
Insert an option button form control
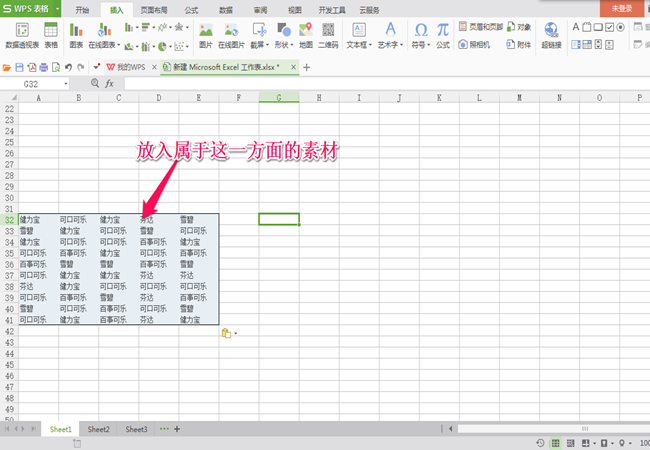(621, 27)
